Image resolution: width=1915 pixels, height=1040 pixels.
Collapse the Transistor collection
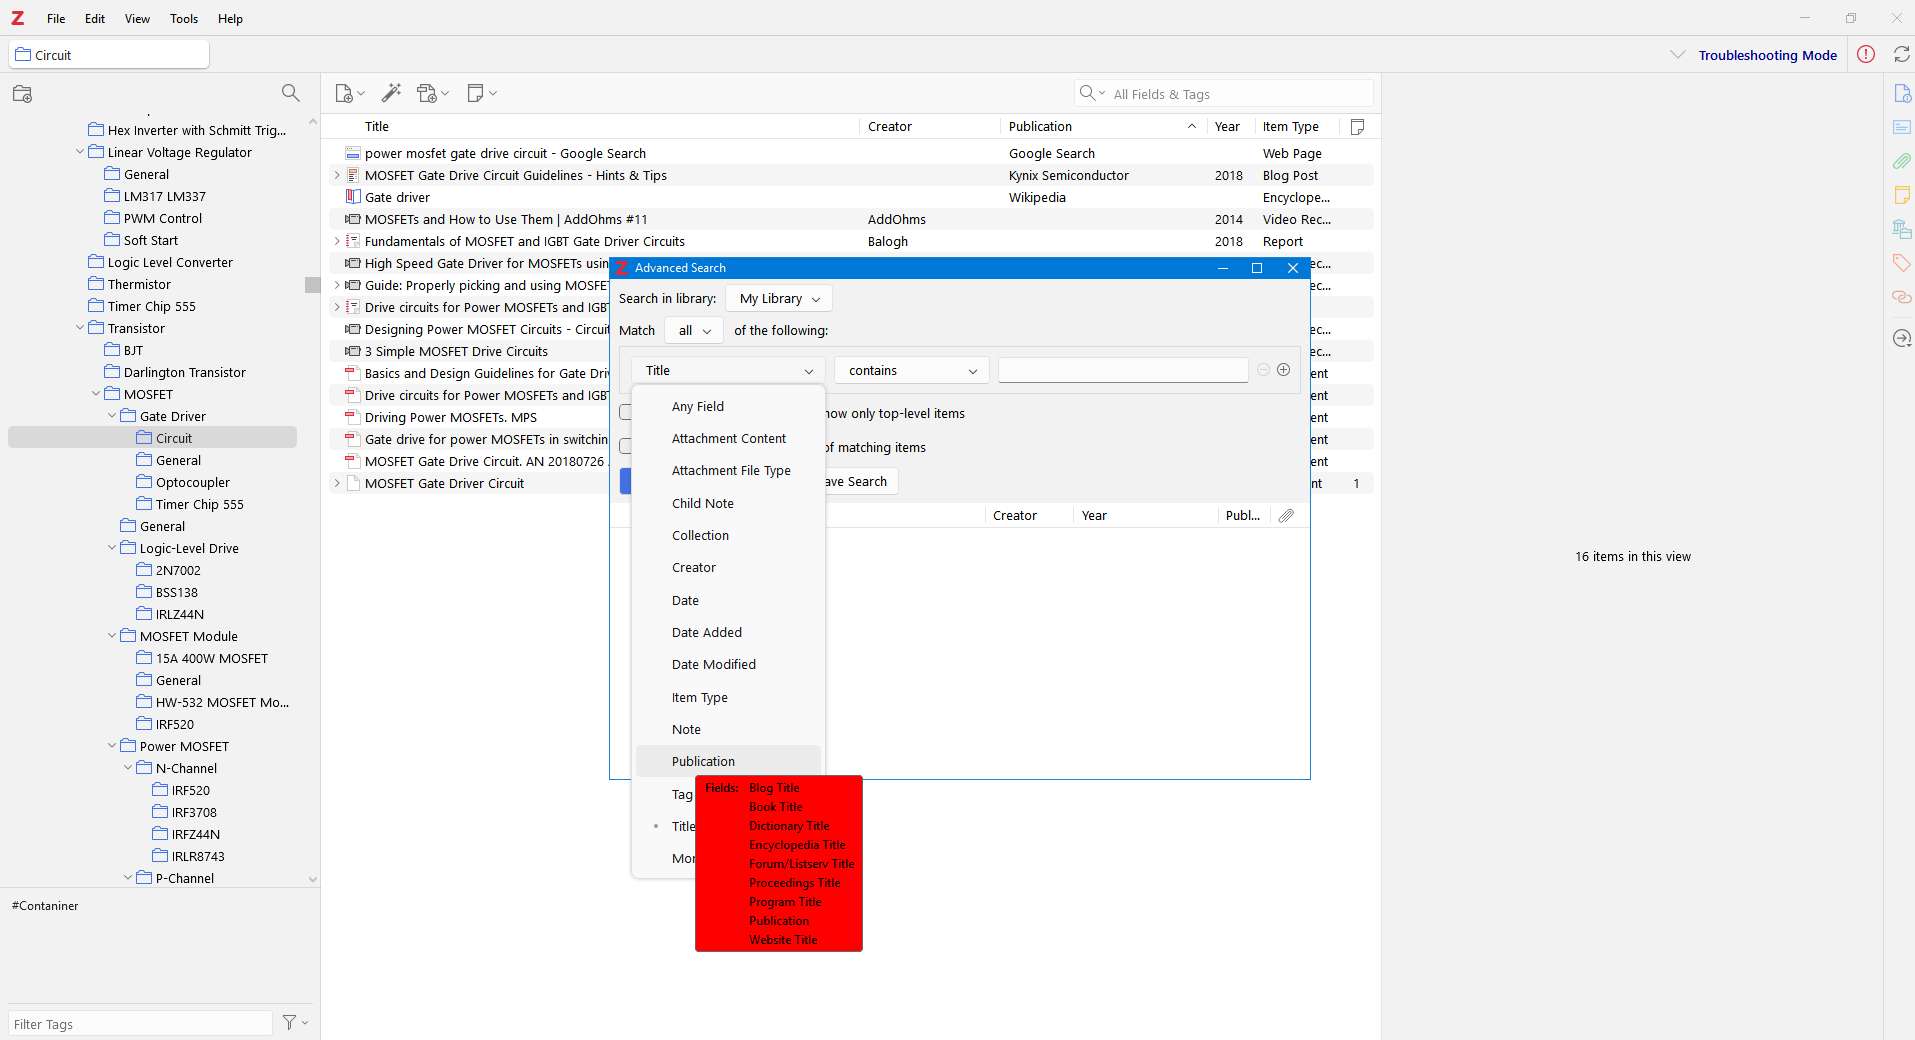[x=80, y=329]
